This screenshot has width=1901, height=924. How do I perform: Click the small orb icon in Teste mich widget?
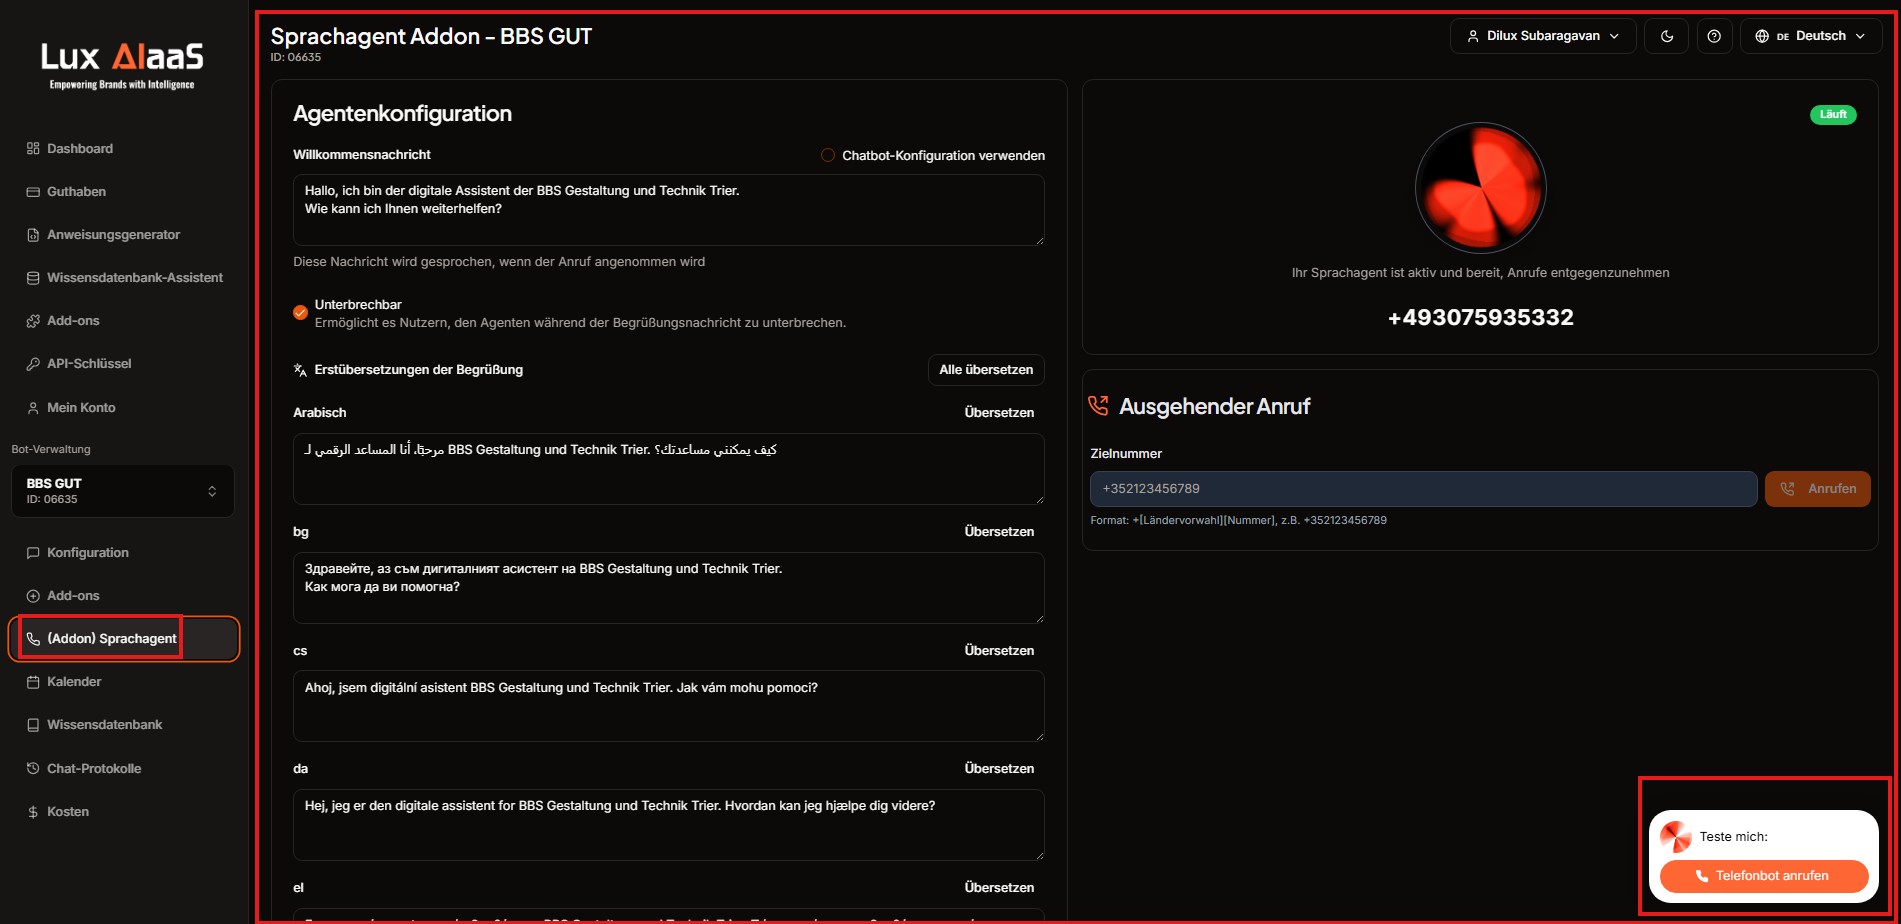[x=1676, y=837]
